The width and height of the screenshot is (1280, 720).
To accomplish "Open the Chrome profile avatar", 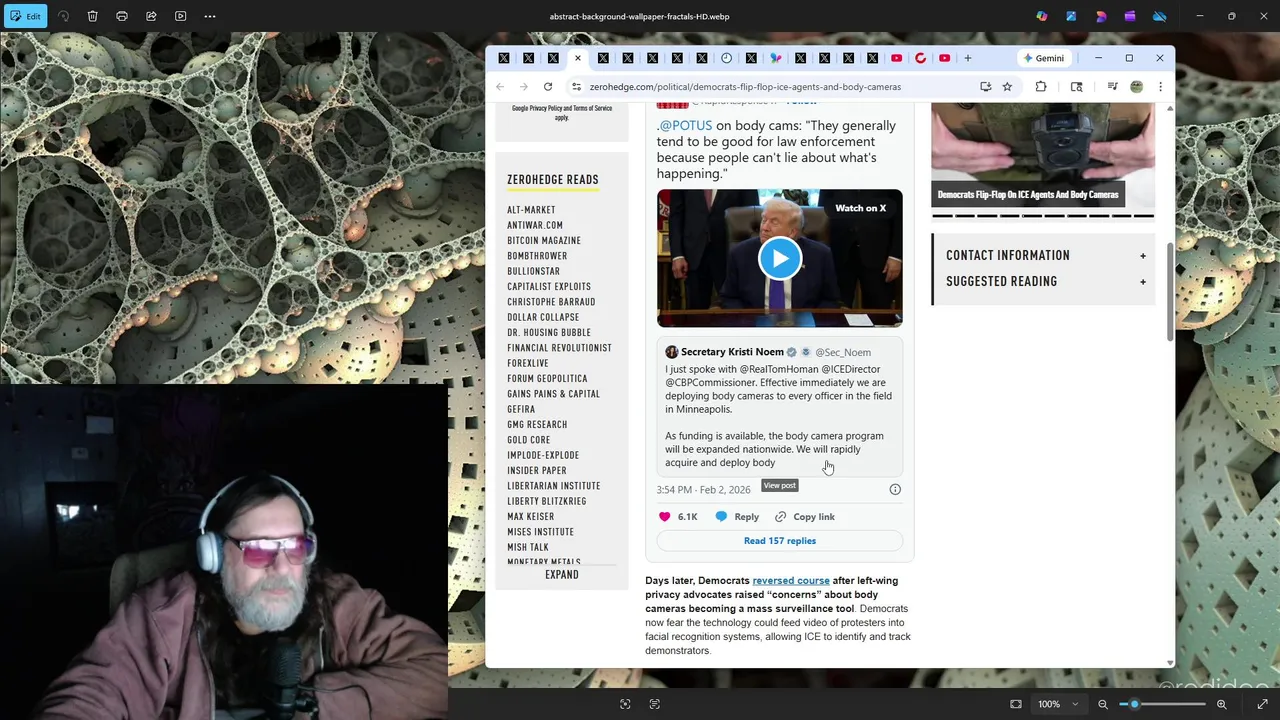I will (1136, 87).
